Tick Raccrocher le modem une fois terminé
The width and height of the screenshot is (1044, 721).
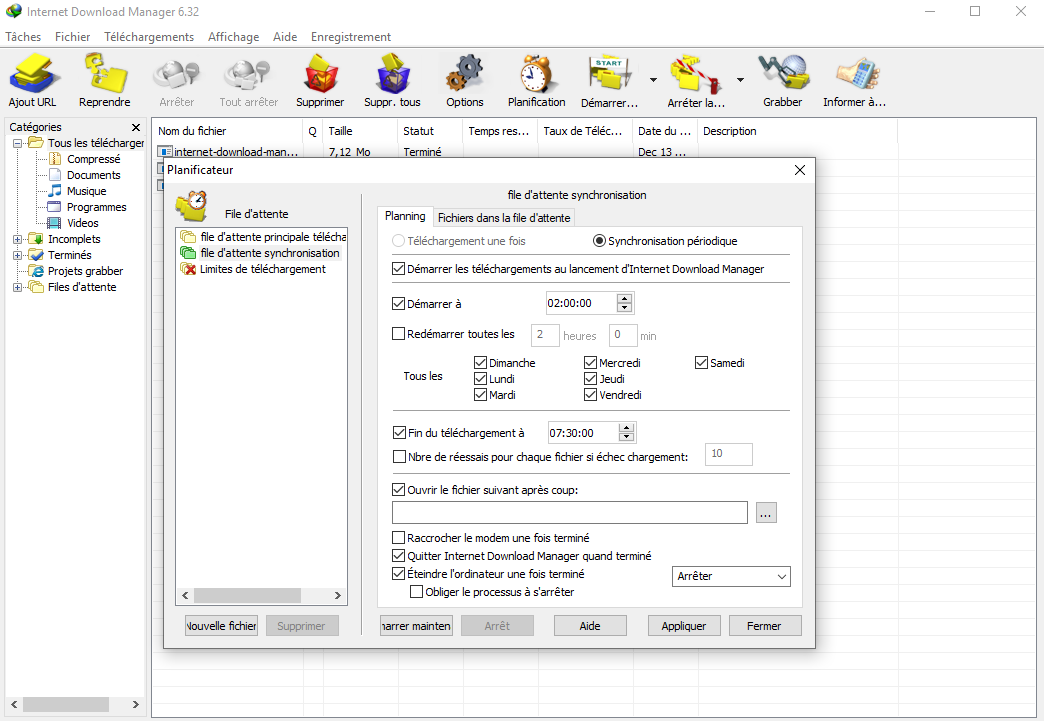click(398, 537)
